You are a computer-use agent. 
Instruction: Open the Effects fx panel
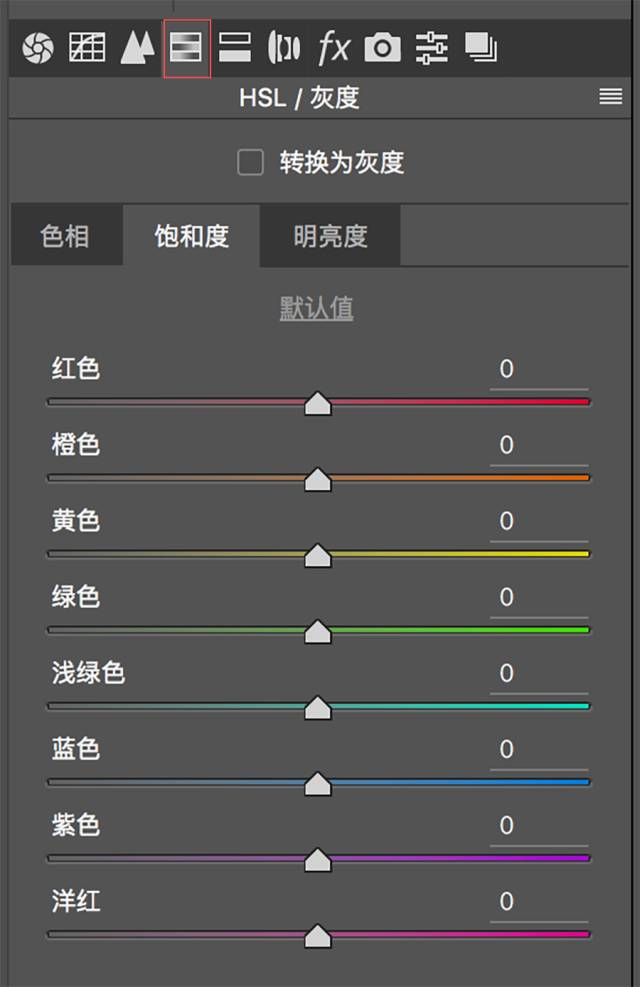coord(334,46)
